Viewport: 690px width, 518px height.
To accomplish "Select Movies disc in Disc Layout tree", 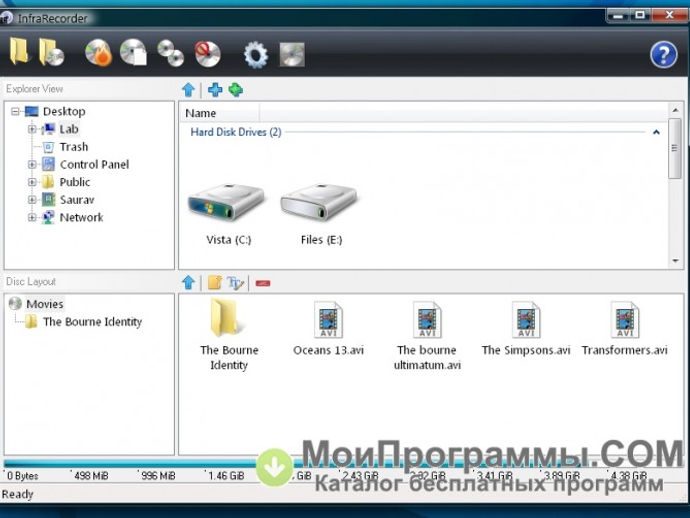I will (44, 304).
